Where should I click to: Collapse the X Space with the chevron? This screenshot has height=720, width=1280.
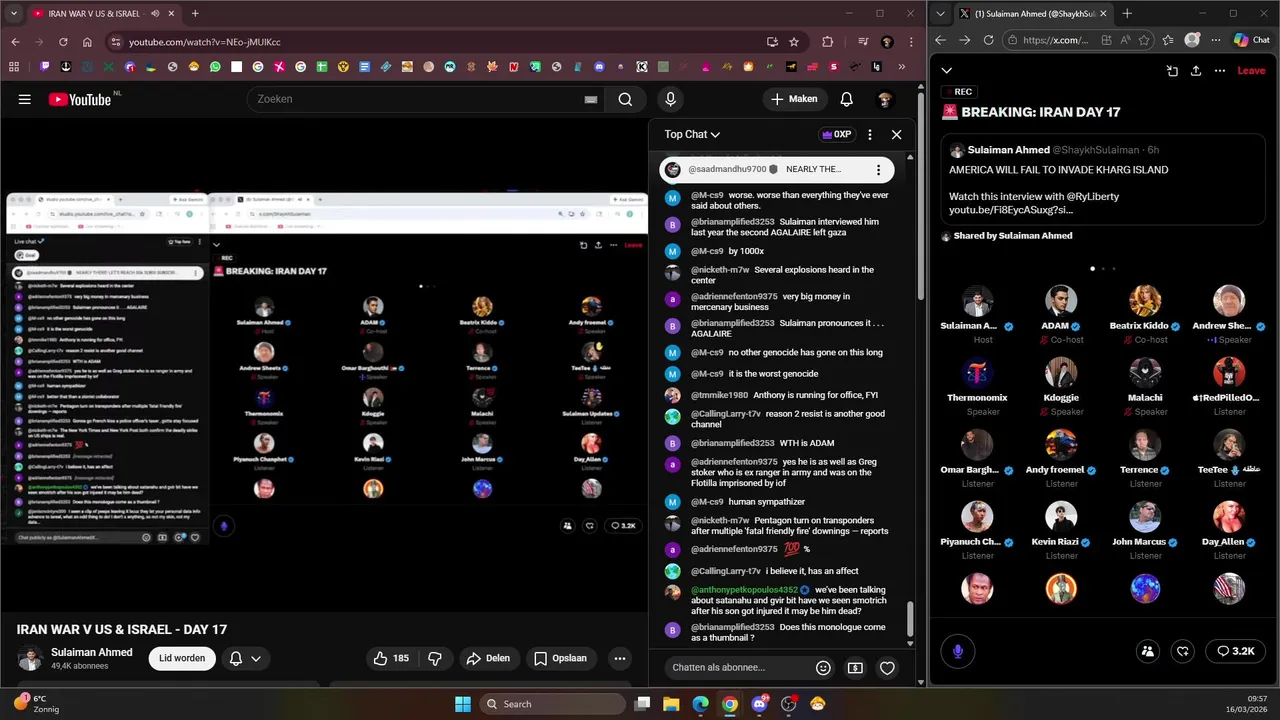[x=946, y=71]
